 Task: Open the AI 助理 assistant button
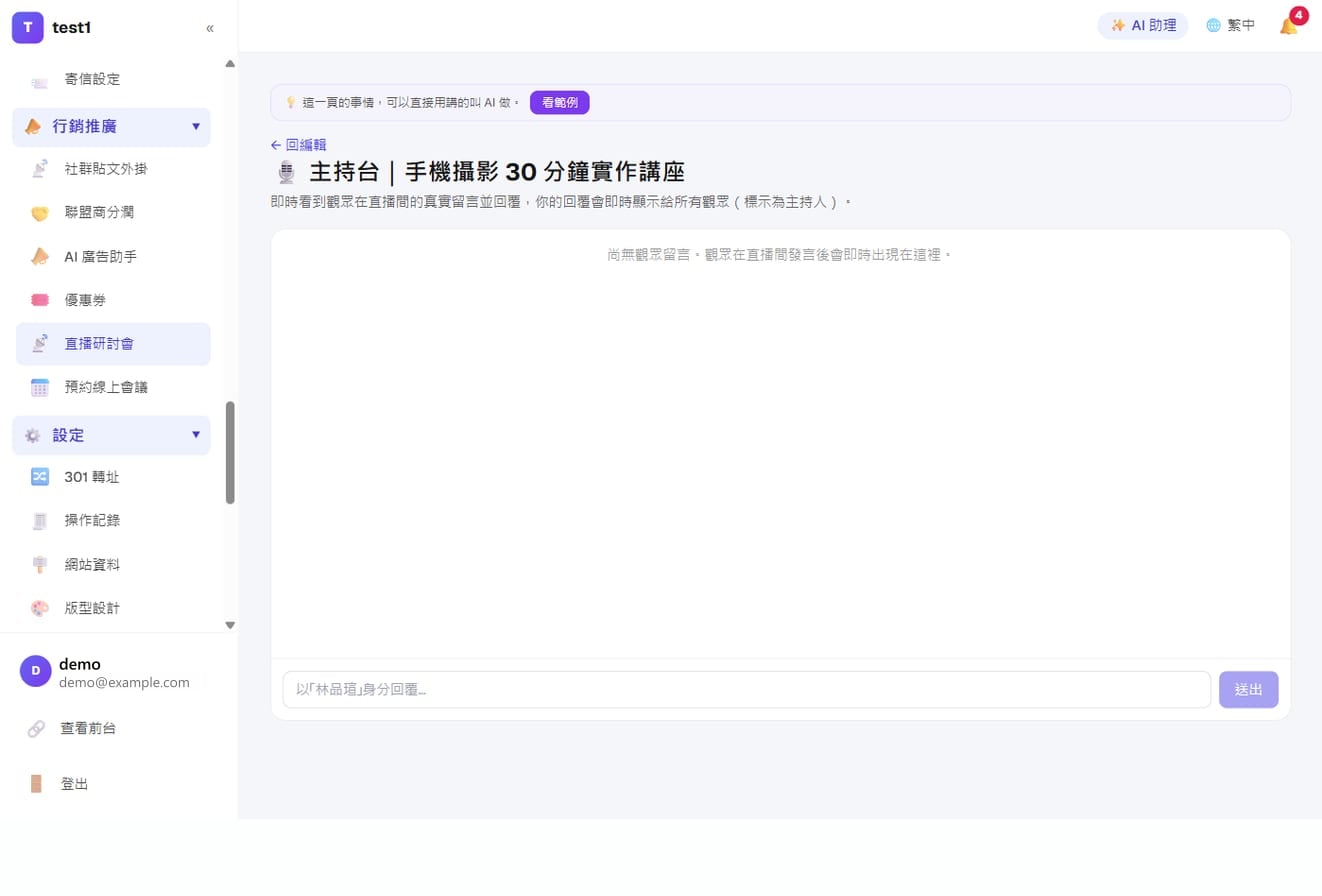(x=1143, y=26)
